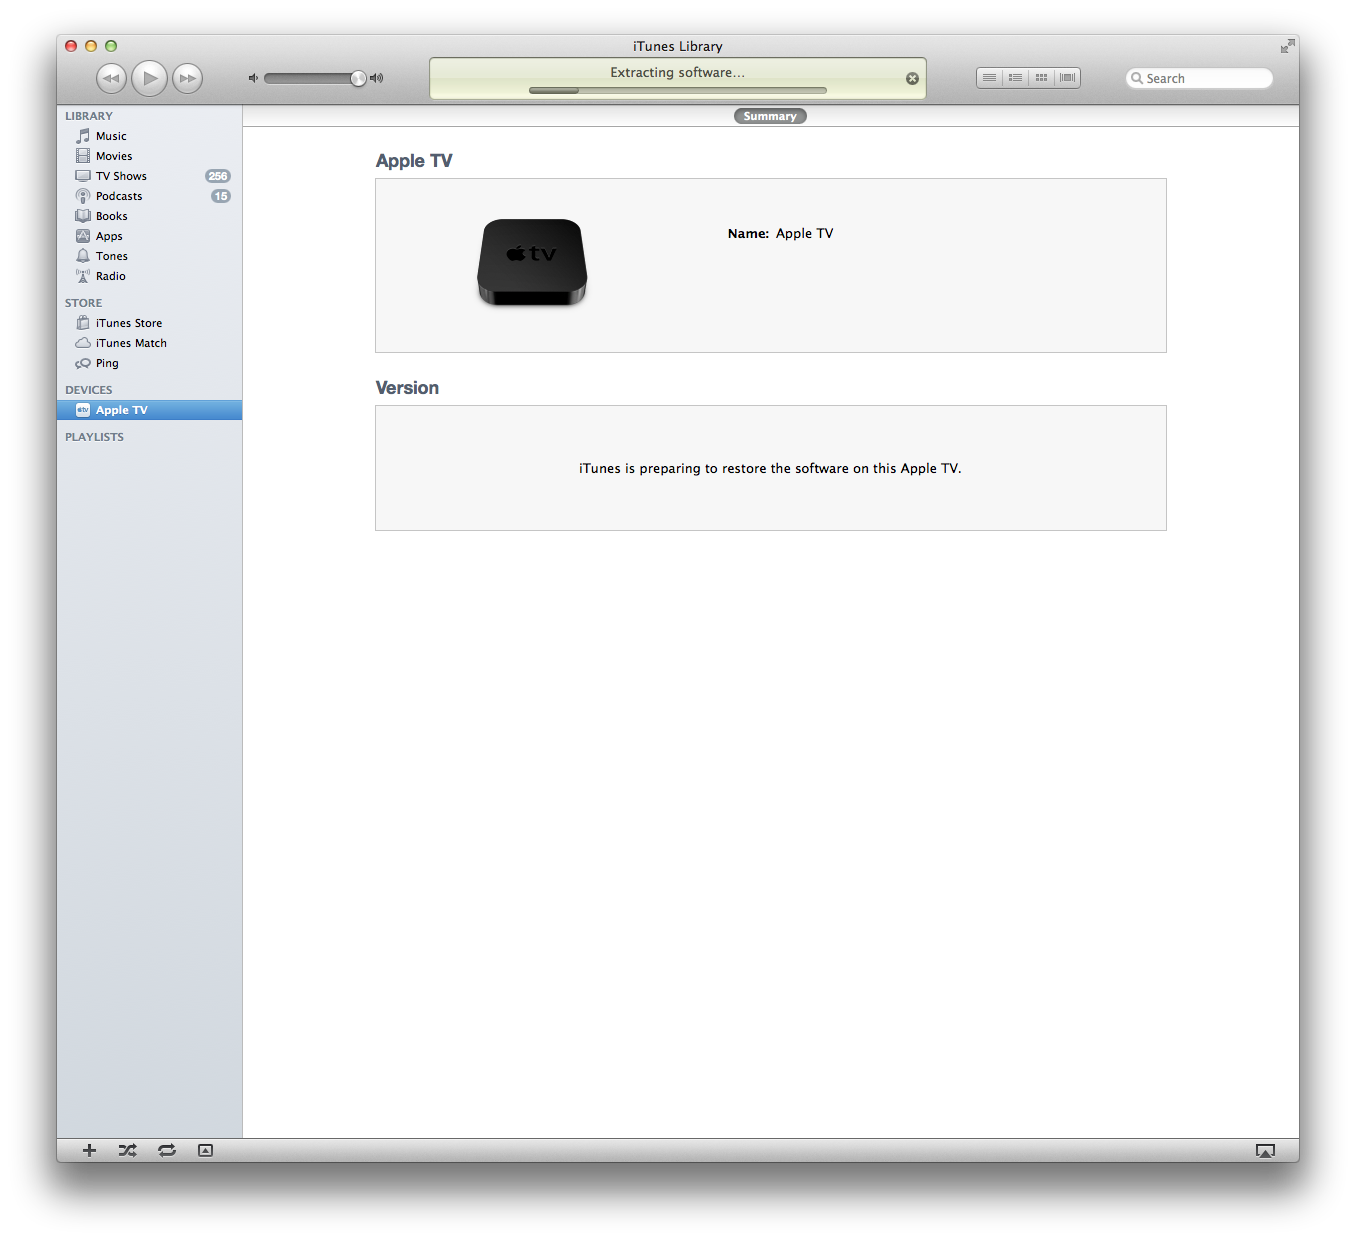Open the AirPlay menu

[1265, 1151]
